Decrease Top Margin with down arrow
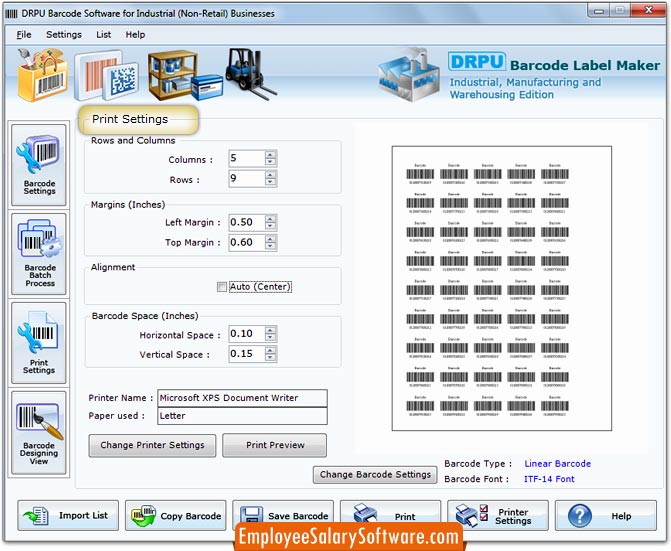Image resolution: width=671 pixels, height=551 pixels. tap(270, 246)
